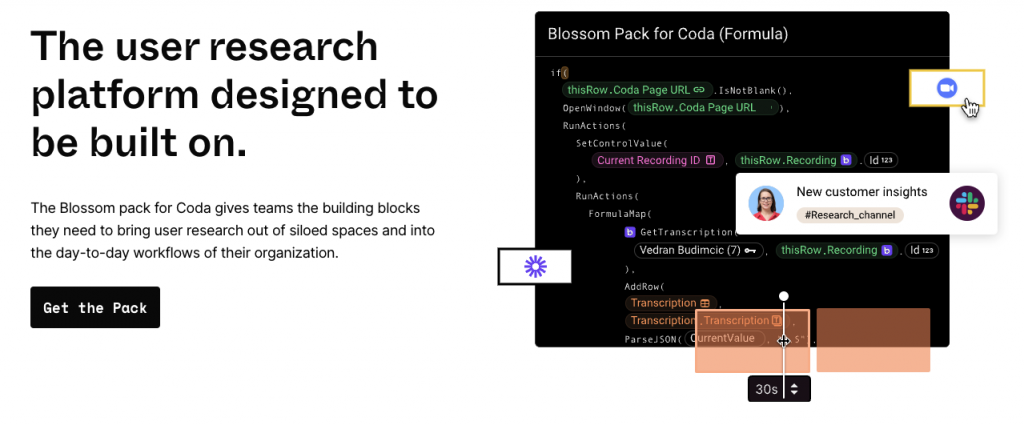Click the text icon in Current Recording ID
This screenshot has width=1024, height=425.
711,160
